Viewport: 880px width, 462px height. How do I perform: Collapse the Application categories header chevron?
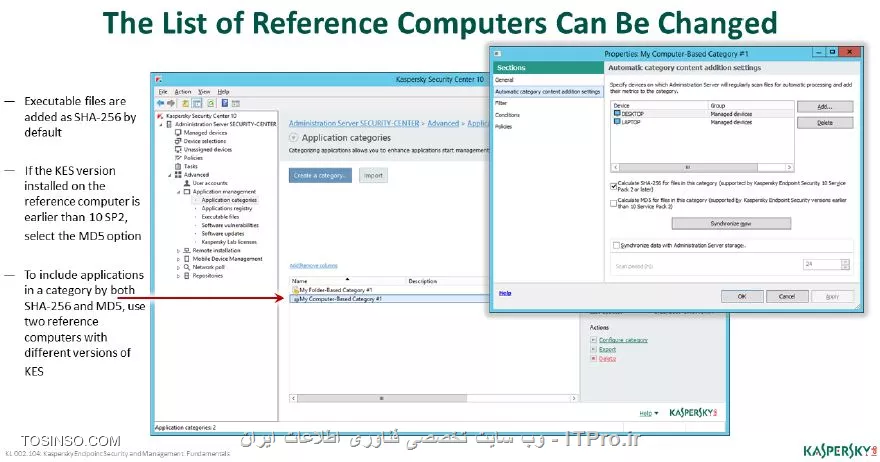coord(293,138)
